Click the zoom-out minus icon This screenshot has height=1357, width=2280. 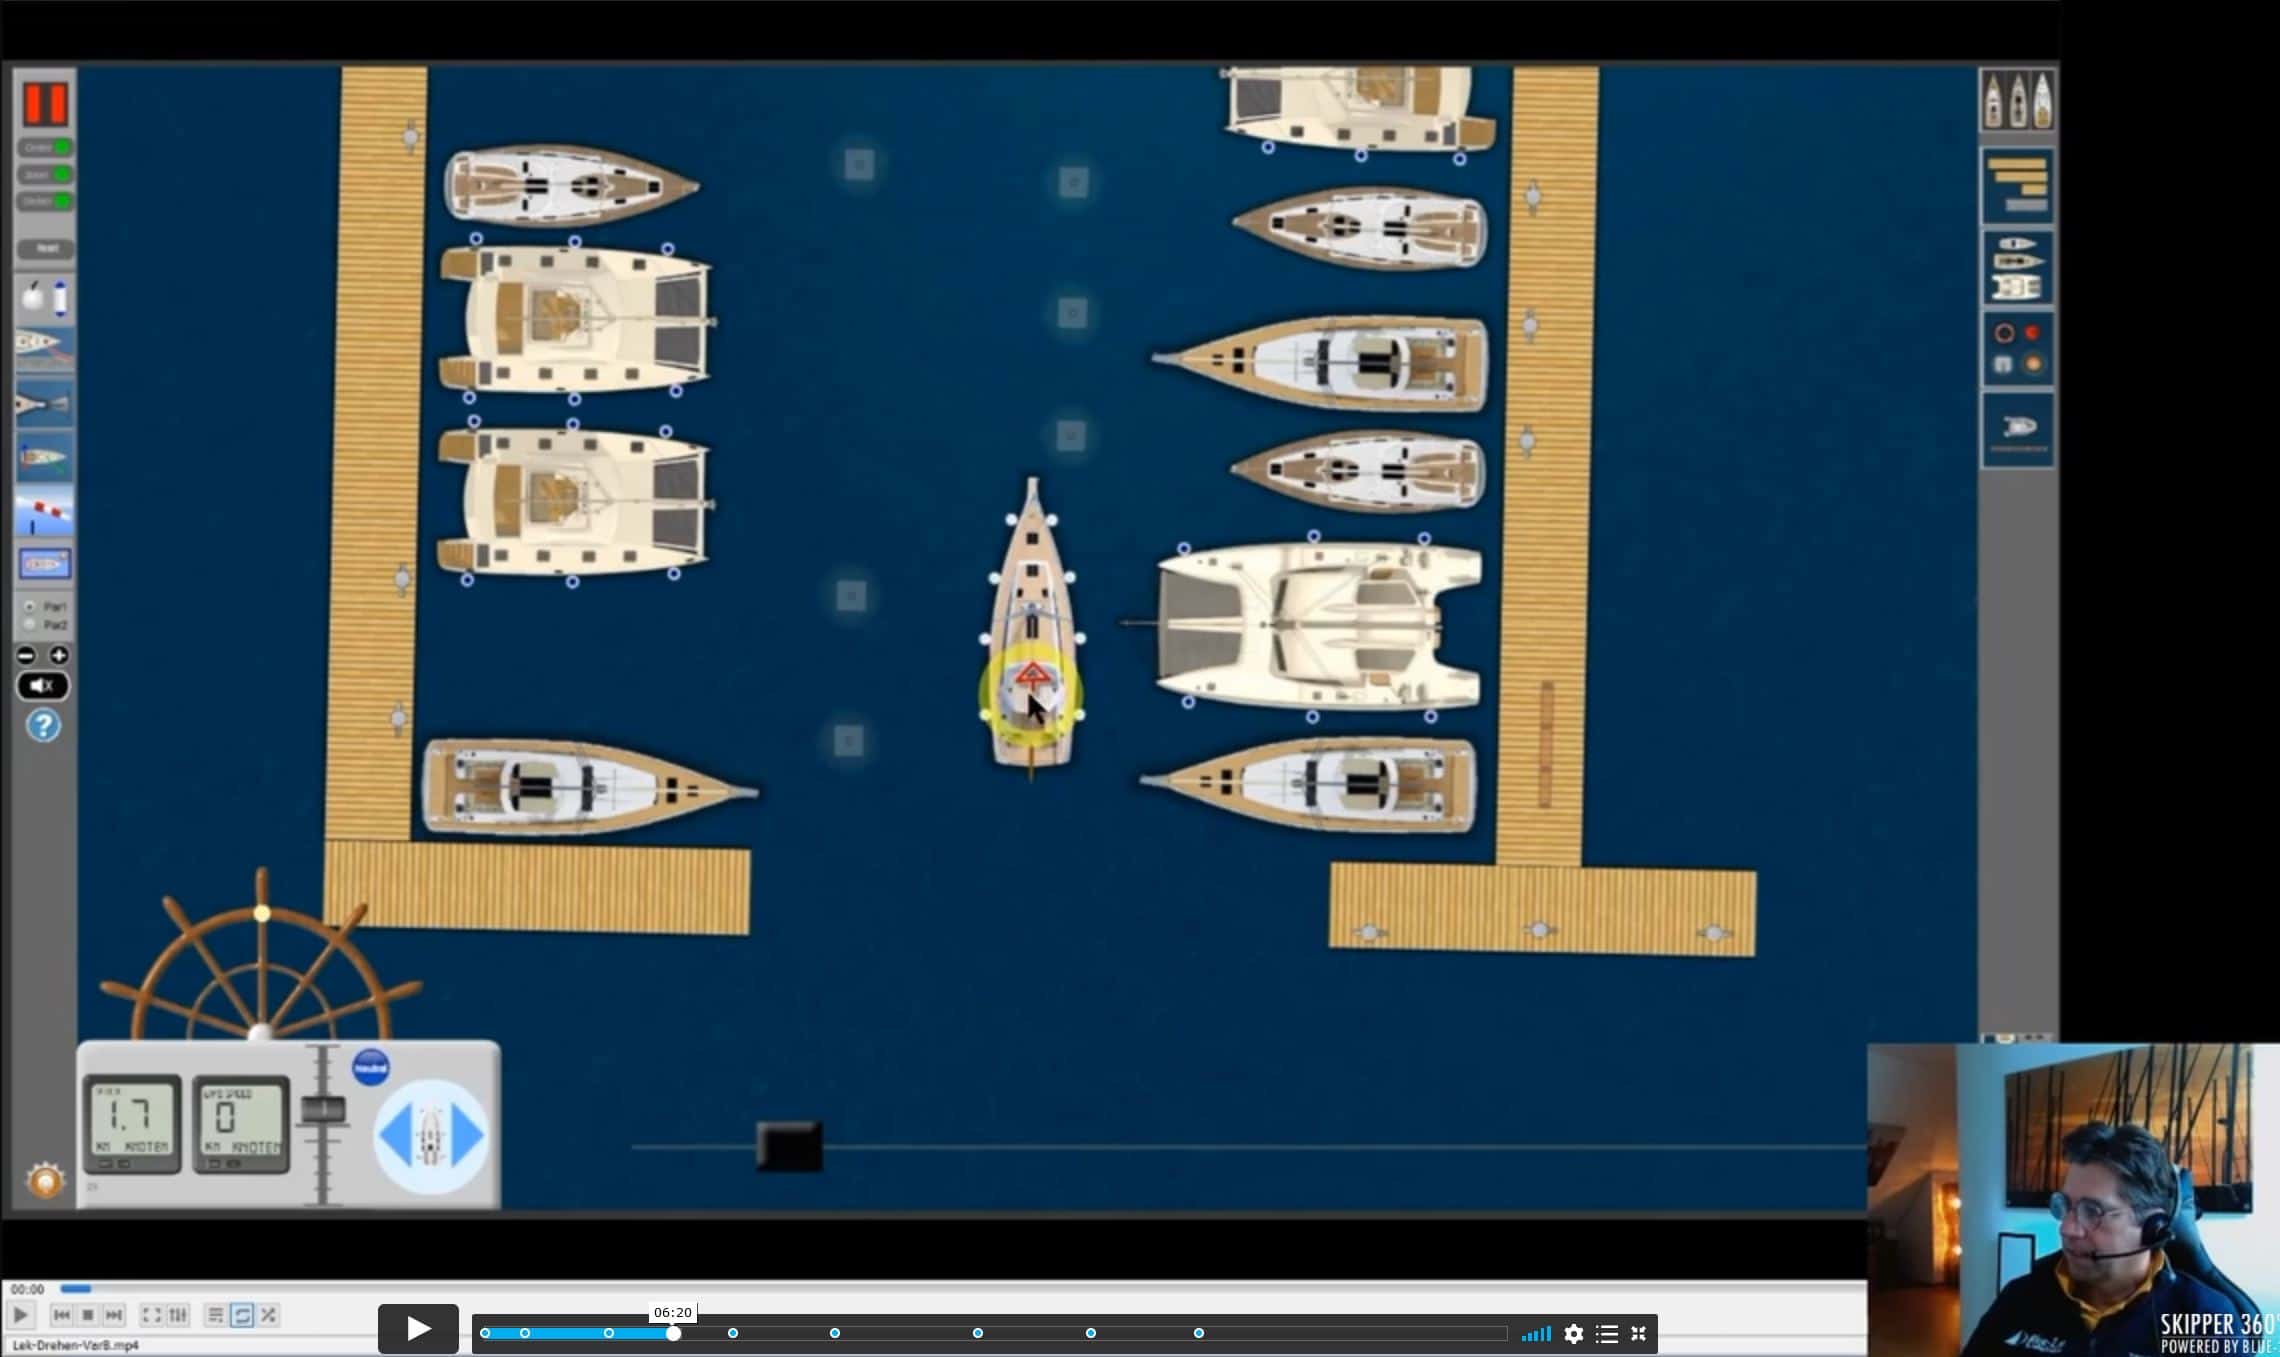[x=27, y=656]
